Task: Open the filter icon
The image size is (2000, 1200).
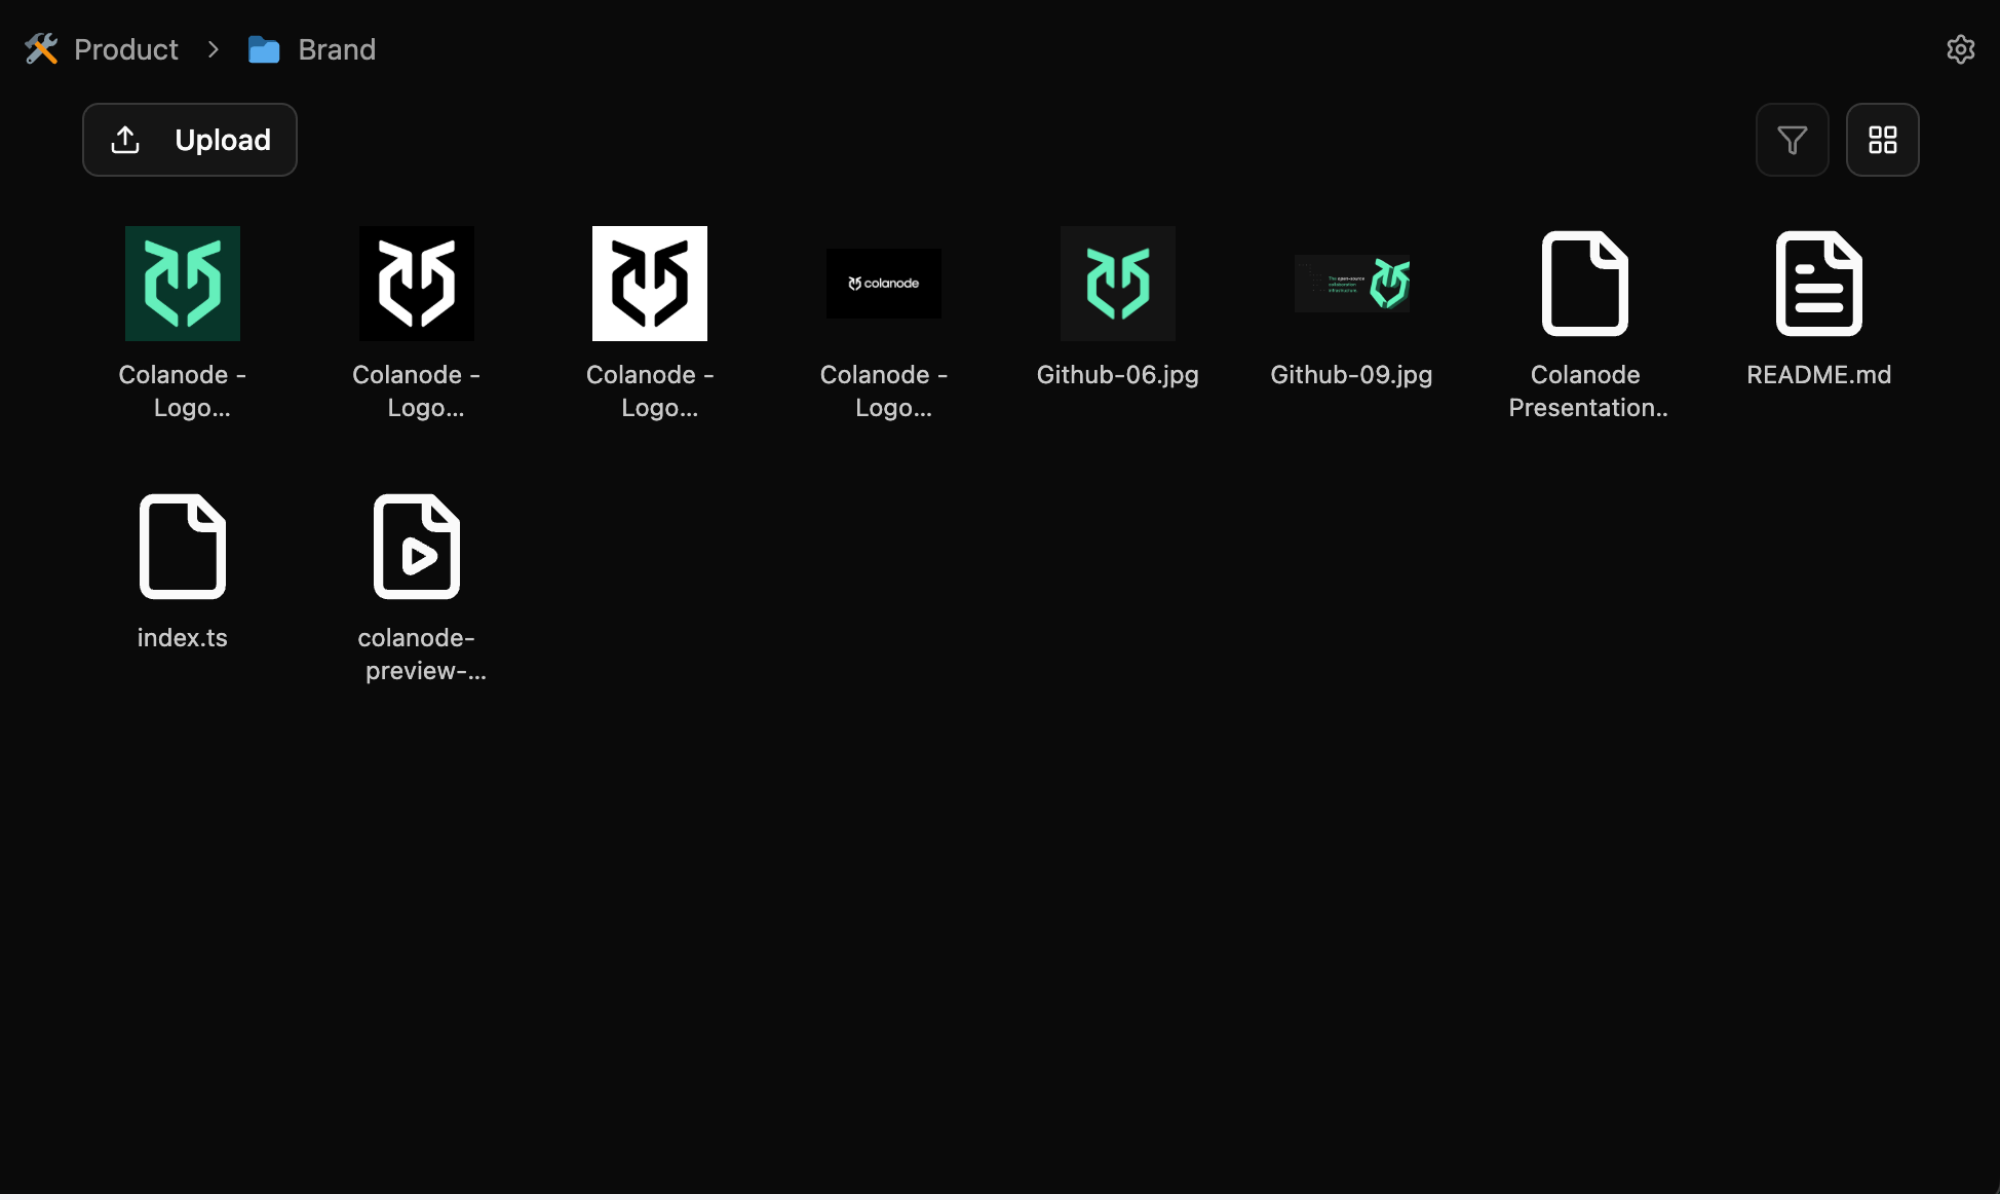Action: tap(1791, 140)
